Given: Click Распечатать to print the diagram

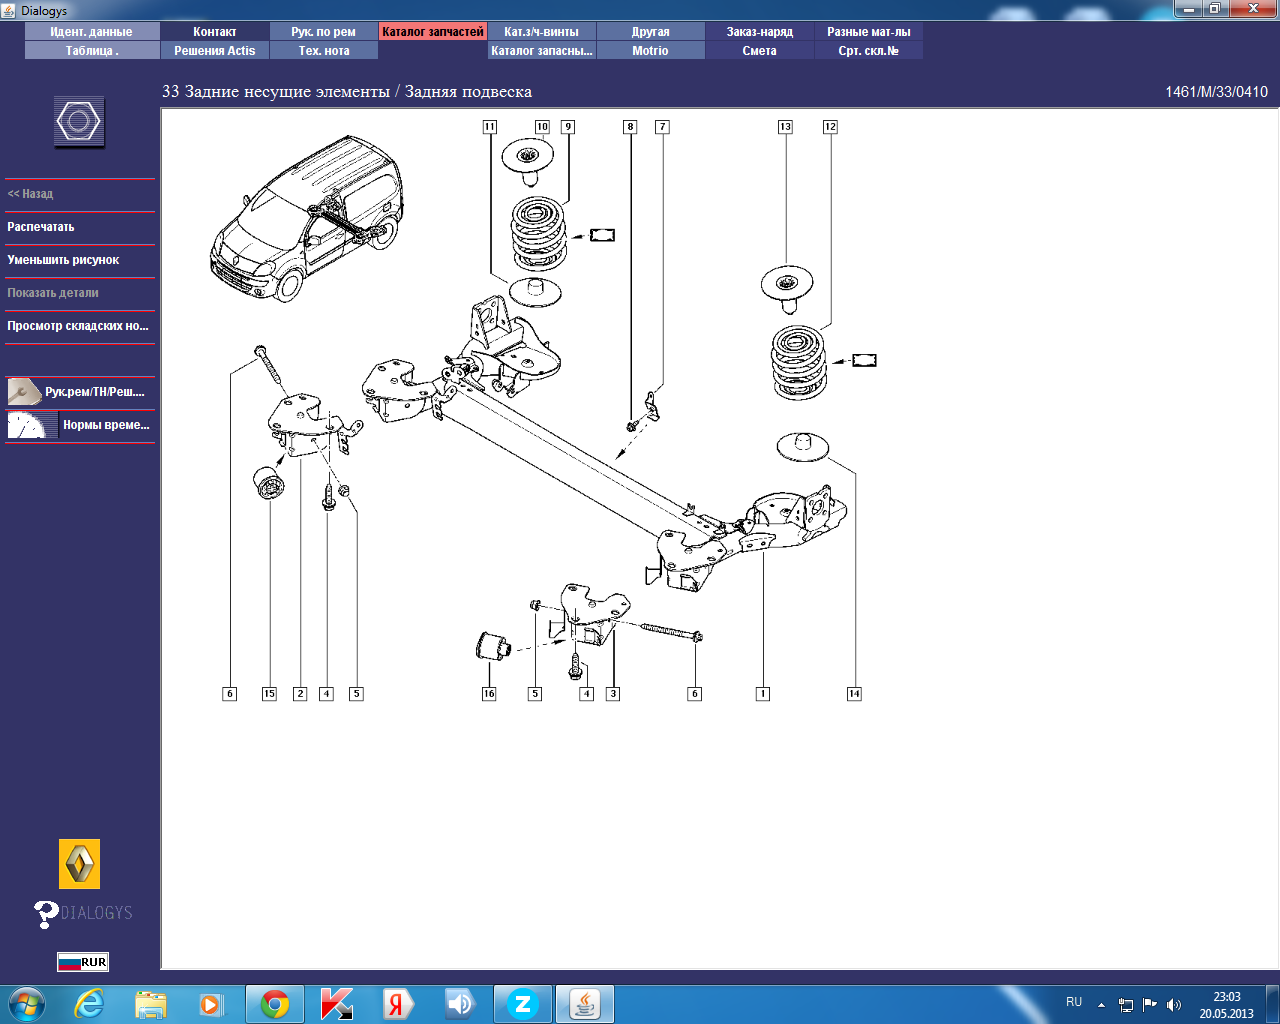Looking at the screenshot, I should pos(80,227).
